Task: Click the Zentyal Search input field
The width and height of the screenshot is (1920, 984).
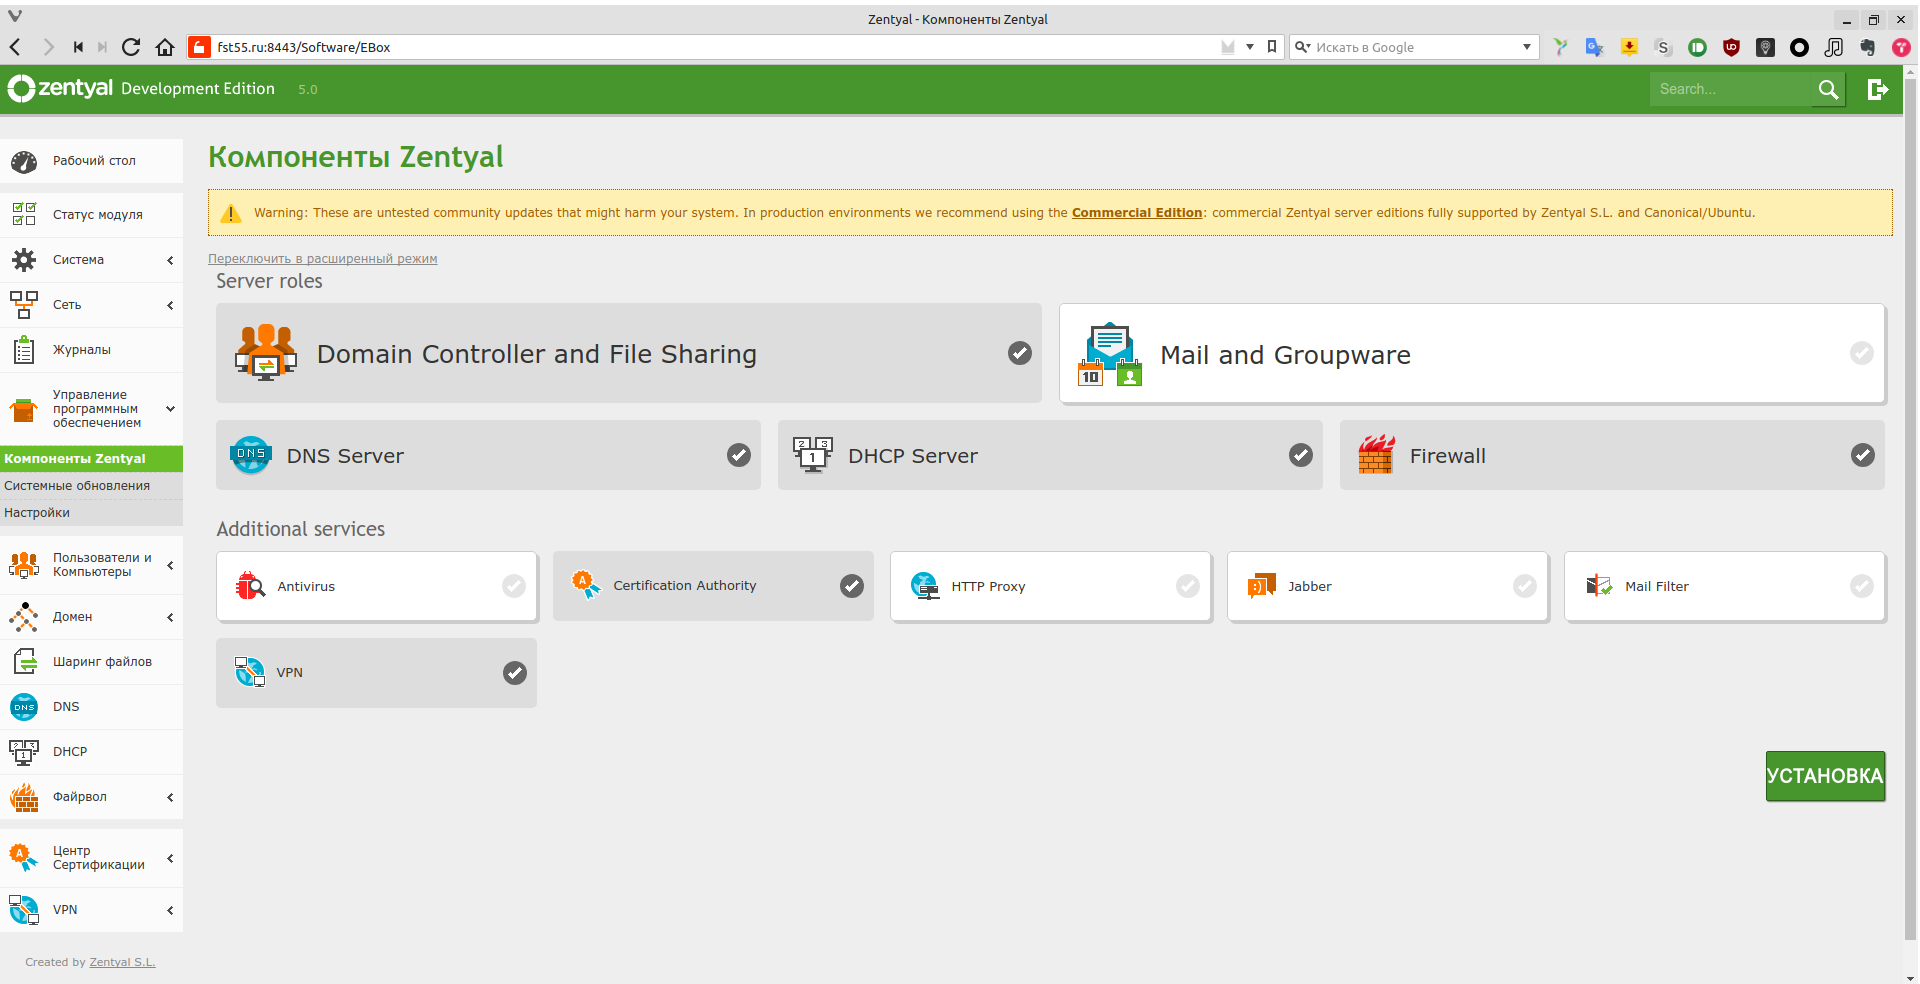Action: coord(1732,89)
